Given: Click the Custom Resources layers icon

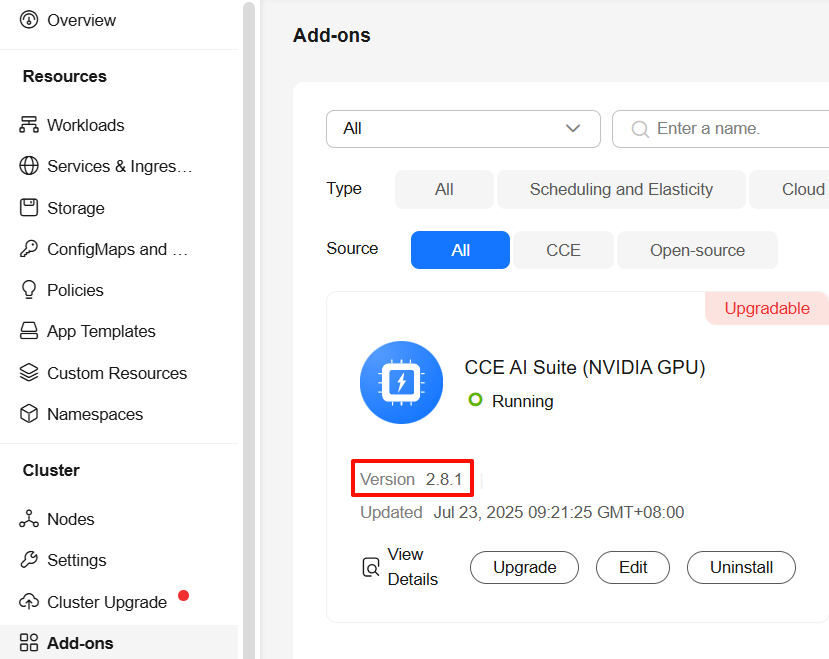Looking at the screenshot, I should [29, 372].
